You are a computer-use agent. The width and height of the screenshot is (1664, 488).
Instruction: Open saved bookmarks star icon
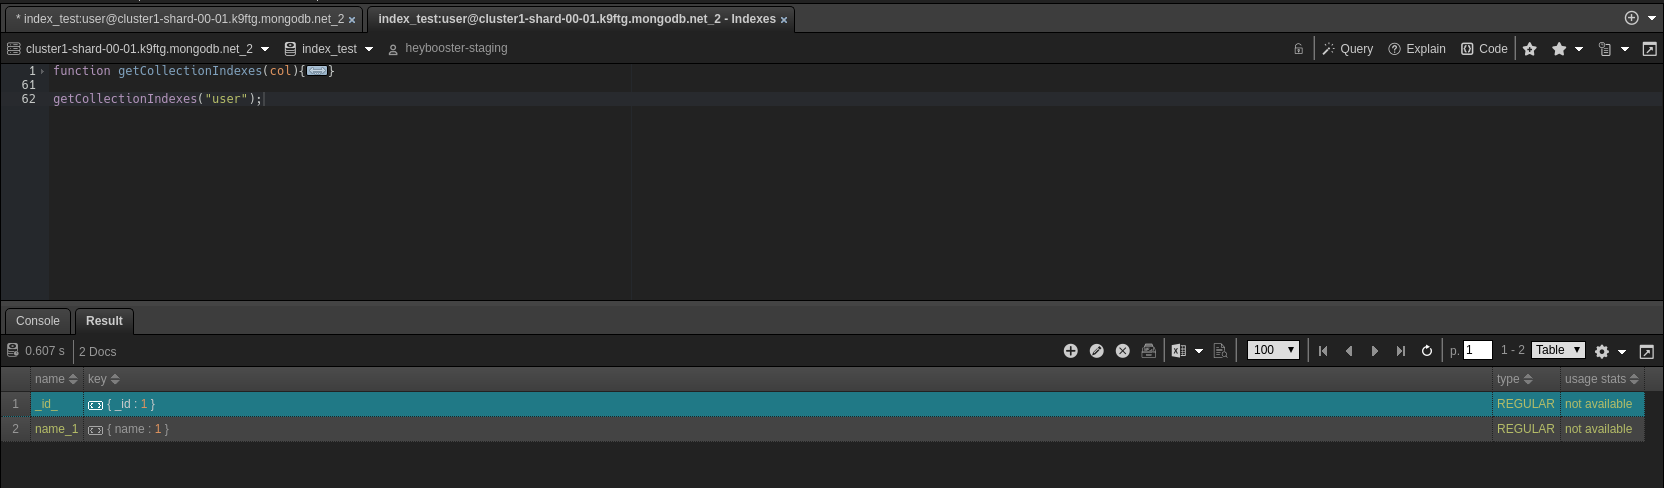pyautogui.click(x=1559, y=48)
